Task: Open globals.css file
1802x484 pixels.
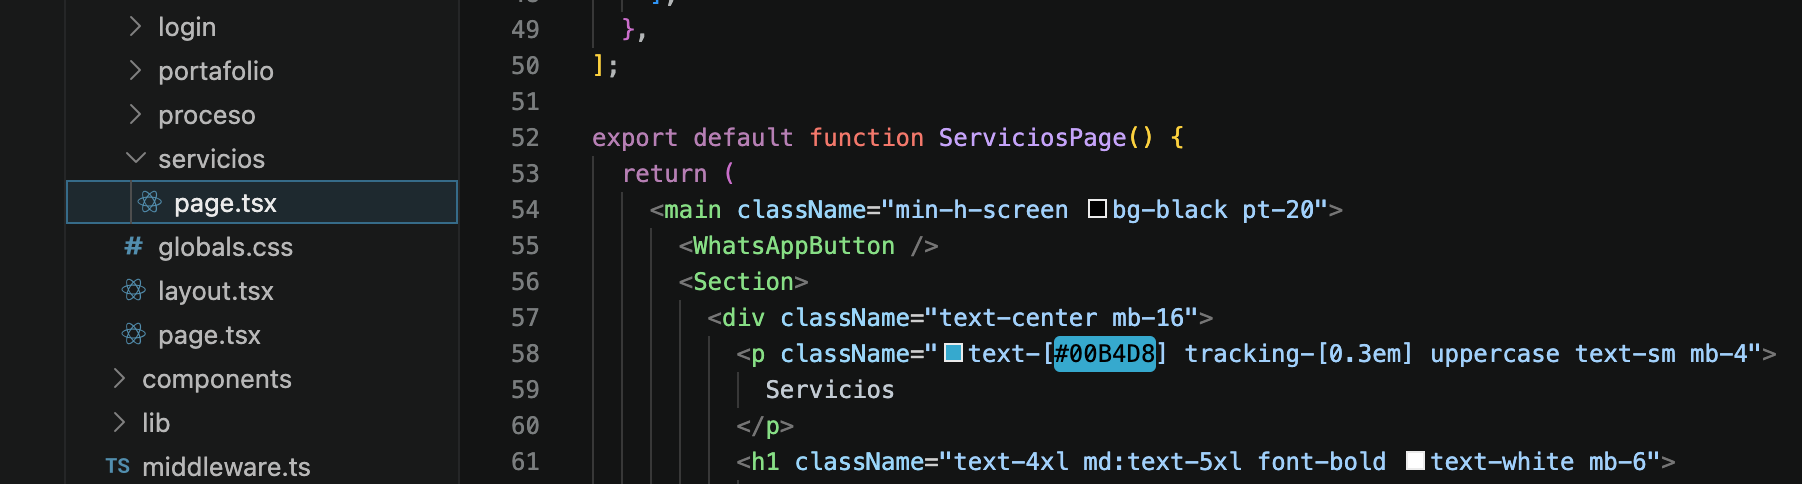Action: (262, 247)
